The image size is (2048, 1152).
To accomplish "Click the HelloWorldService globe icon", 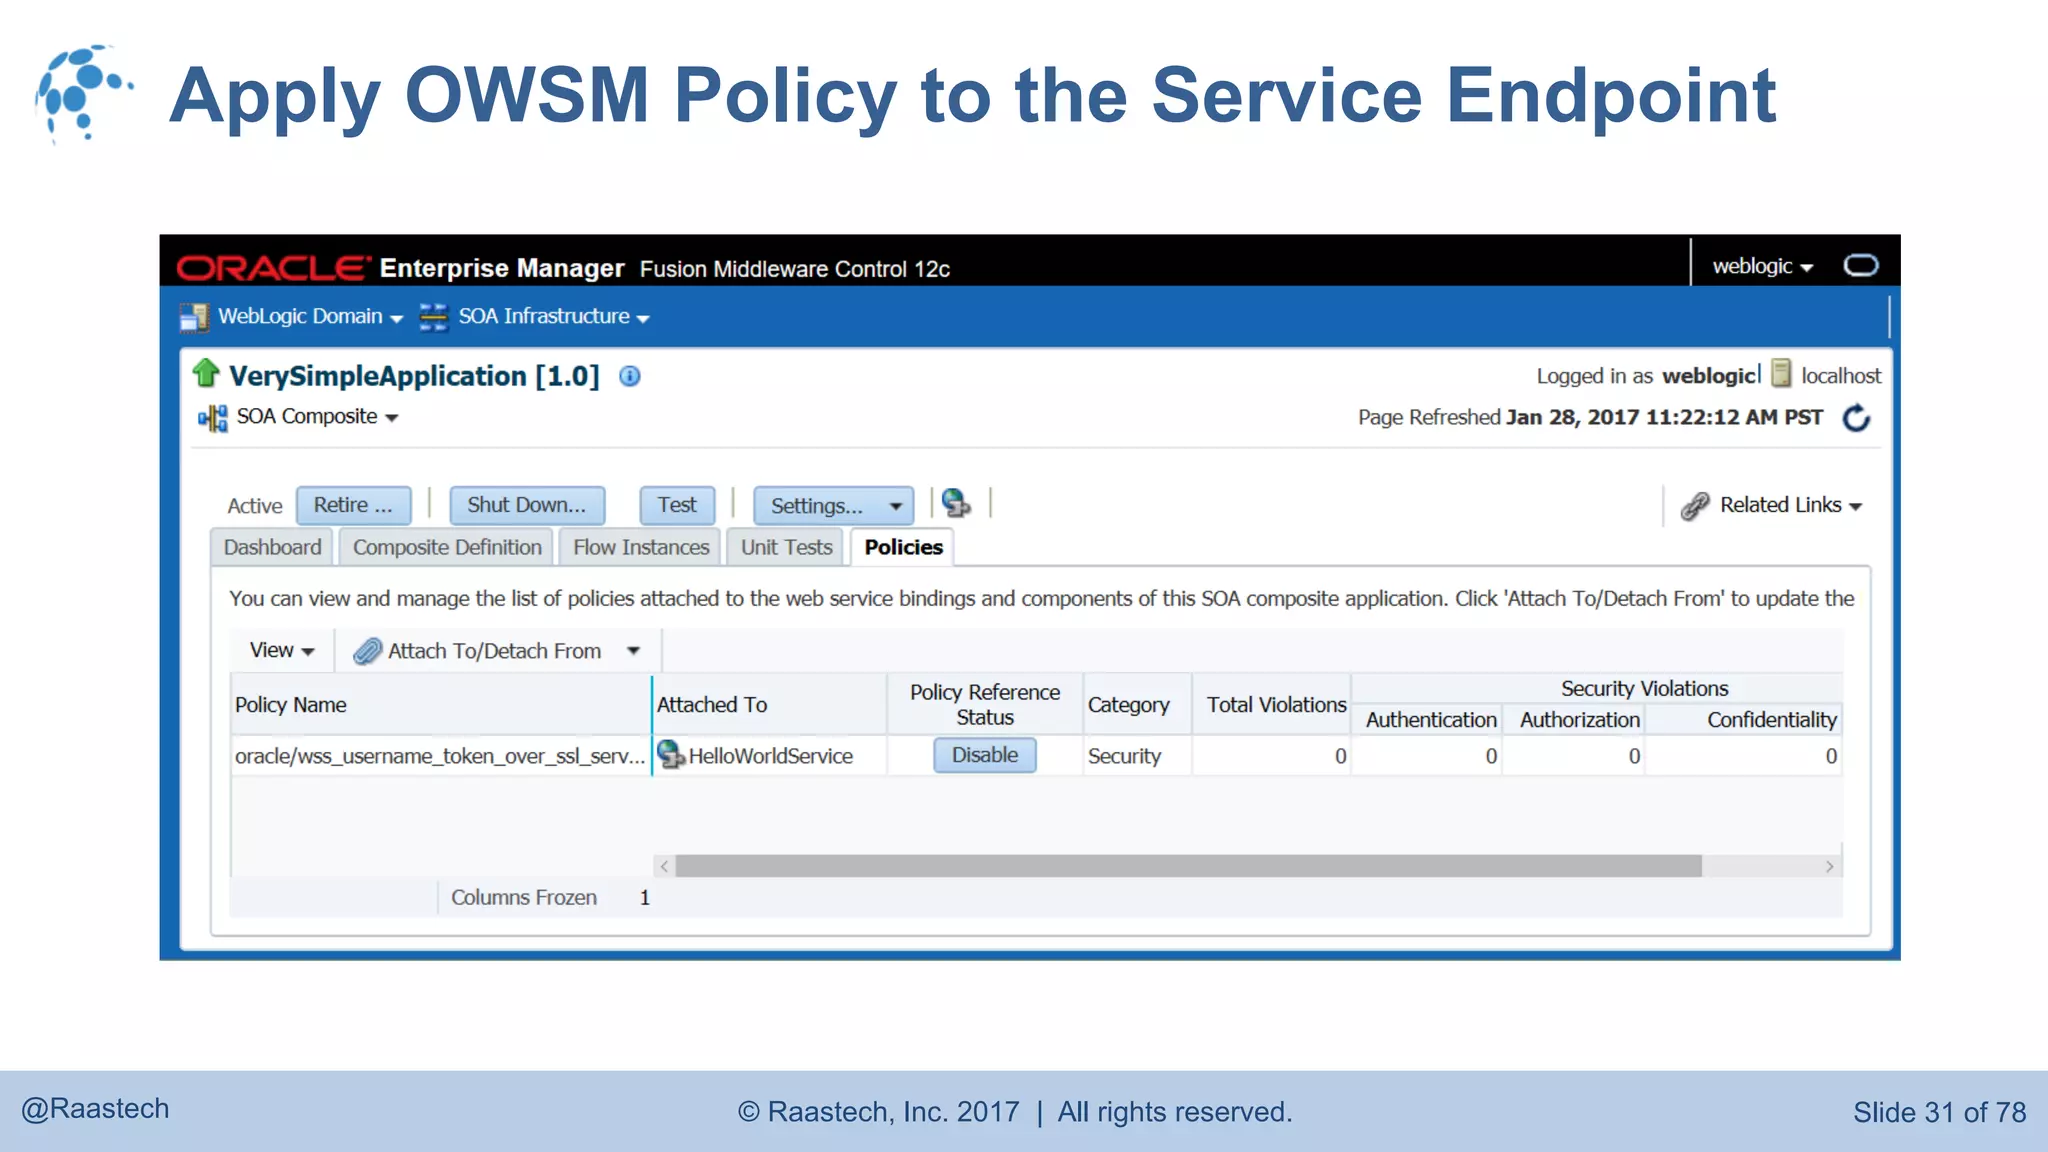I will [x=671, y=755].
